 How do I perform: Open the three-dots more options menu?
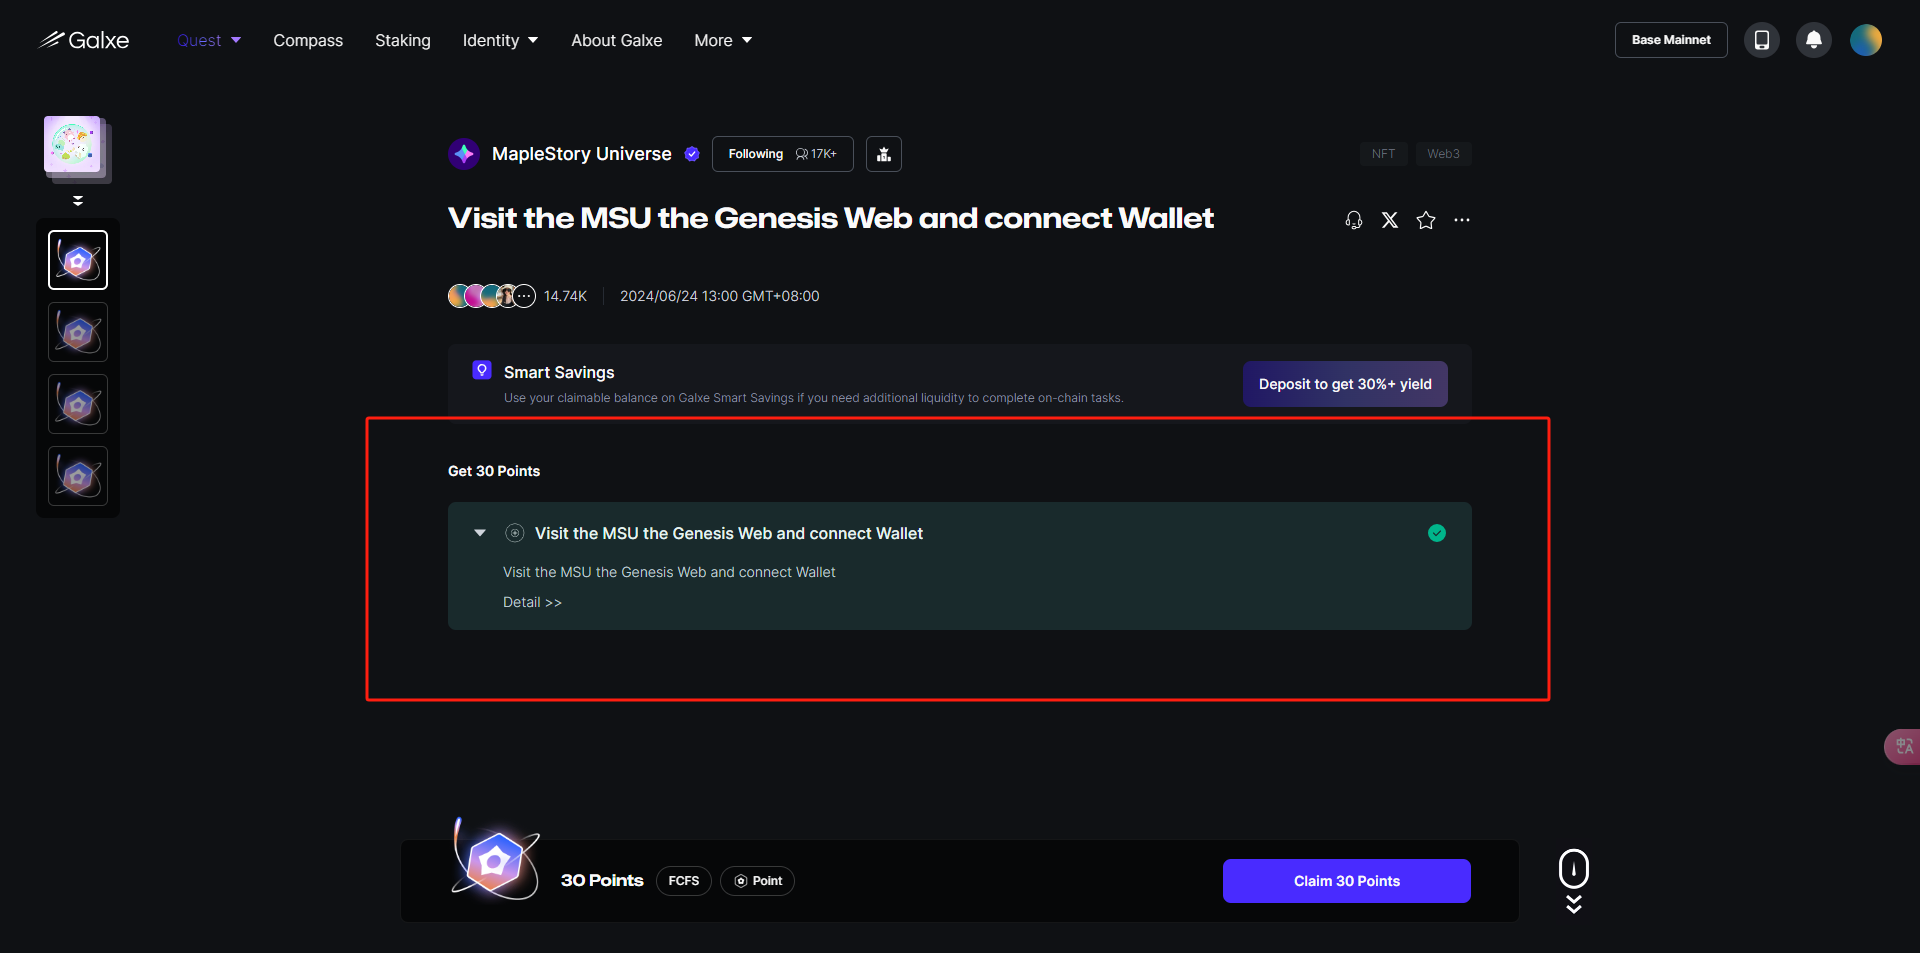1462,220
